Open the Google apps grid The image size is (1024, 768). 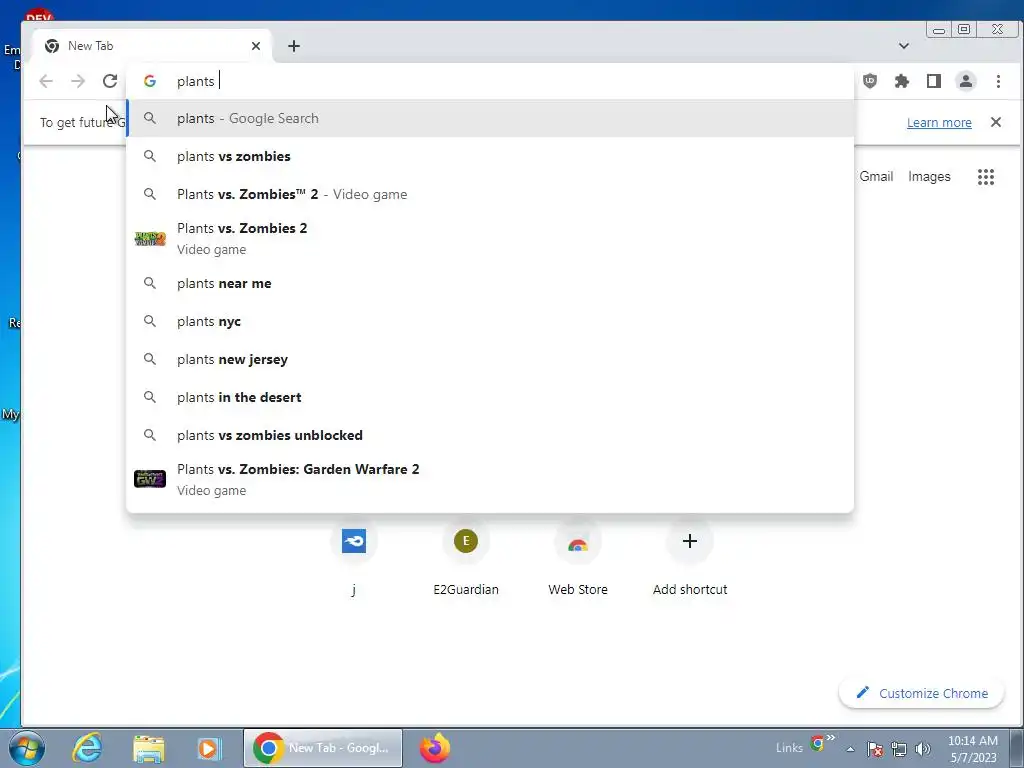point(985,176)
